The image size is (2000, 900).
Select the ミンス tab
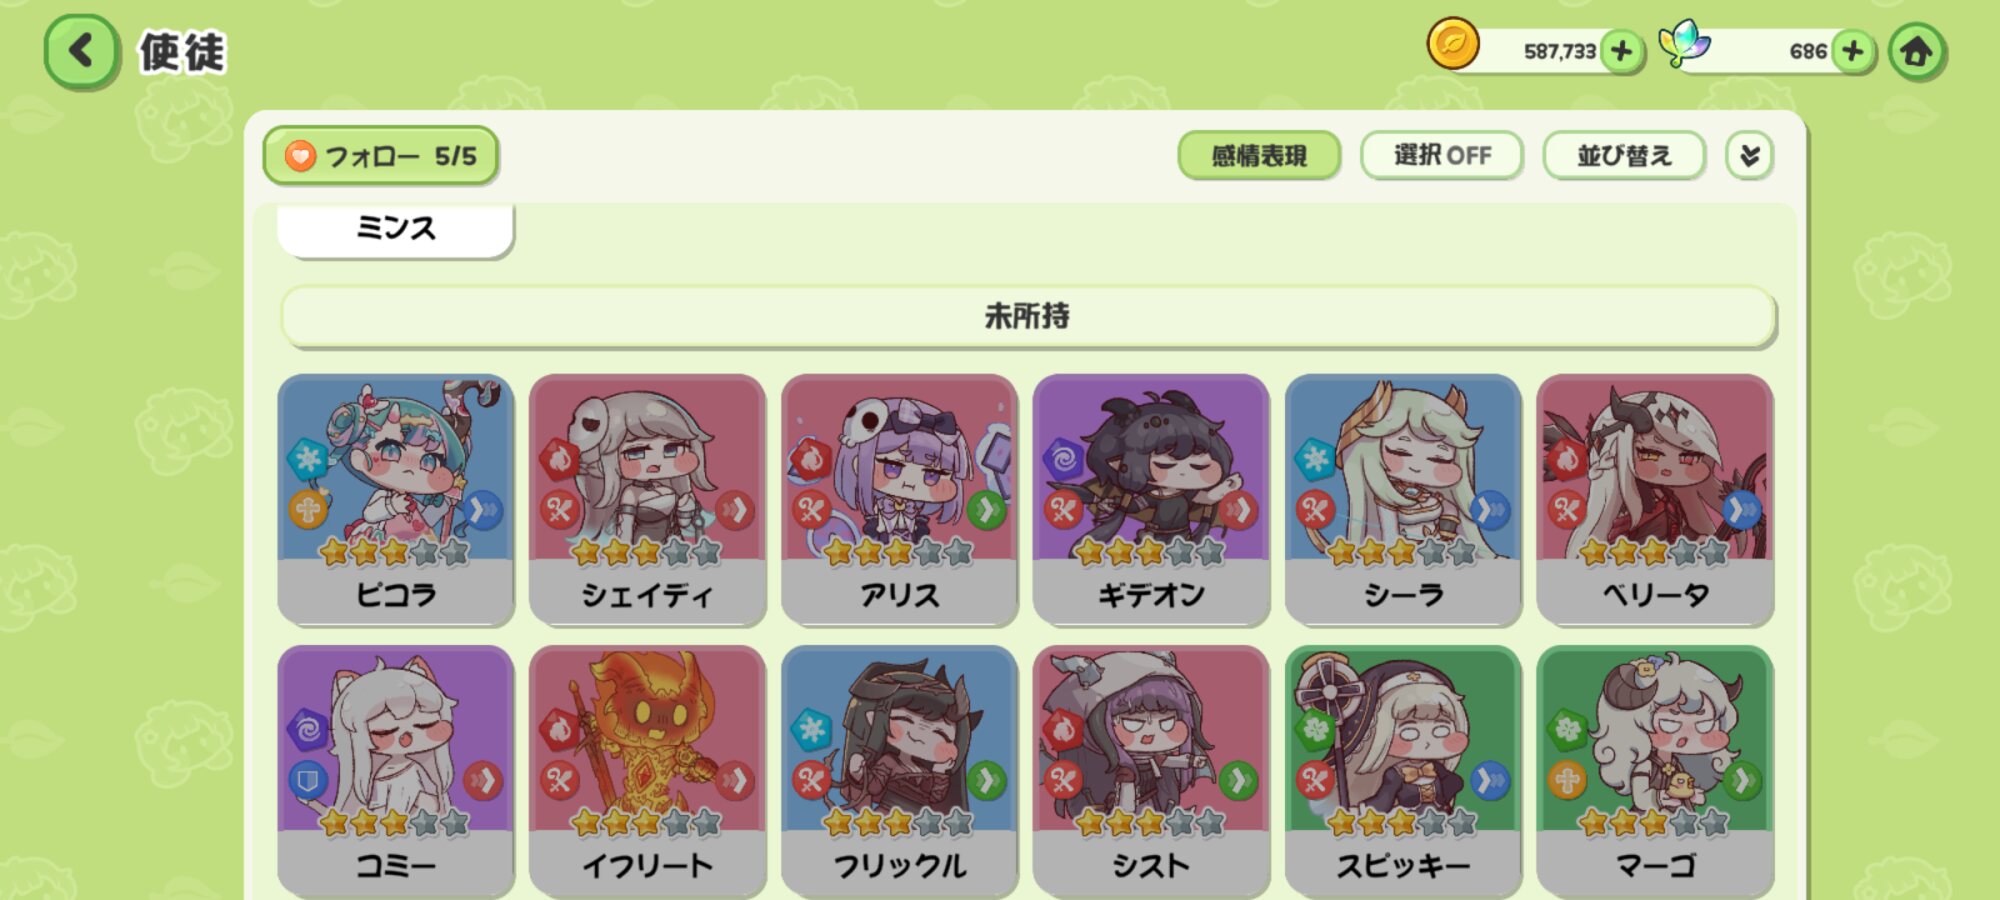(x=396, y=229)
